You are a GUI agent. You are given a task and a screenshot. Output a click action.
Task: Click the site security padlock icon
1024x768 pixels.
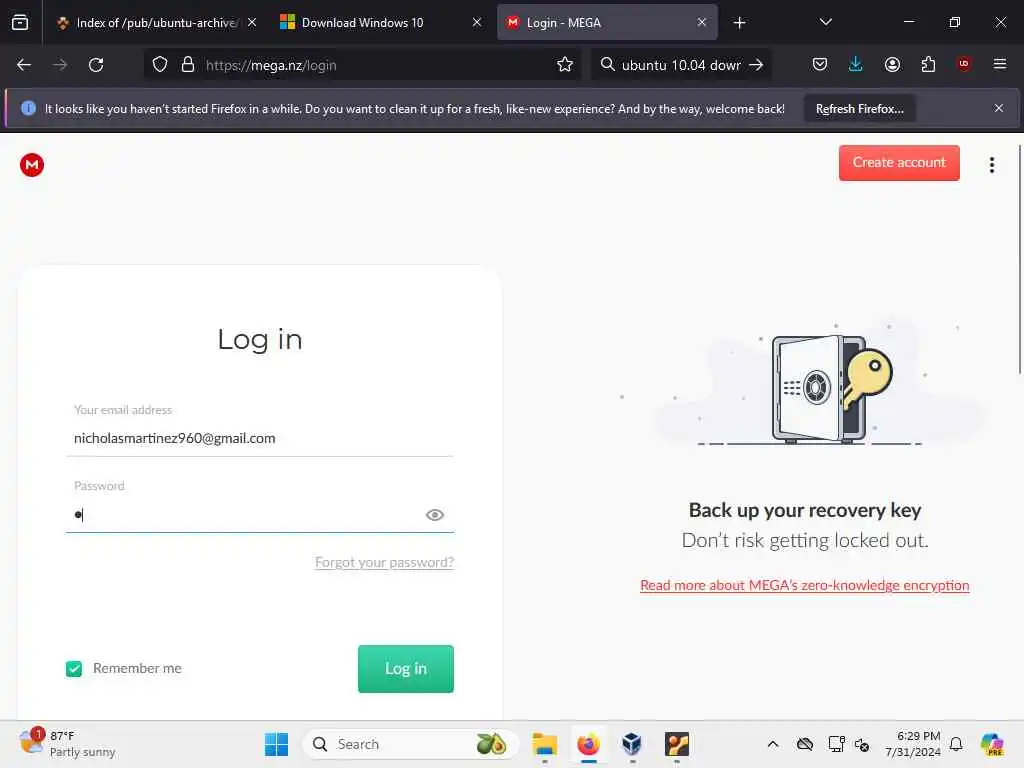(188, 65)
